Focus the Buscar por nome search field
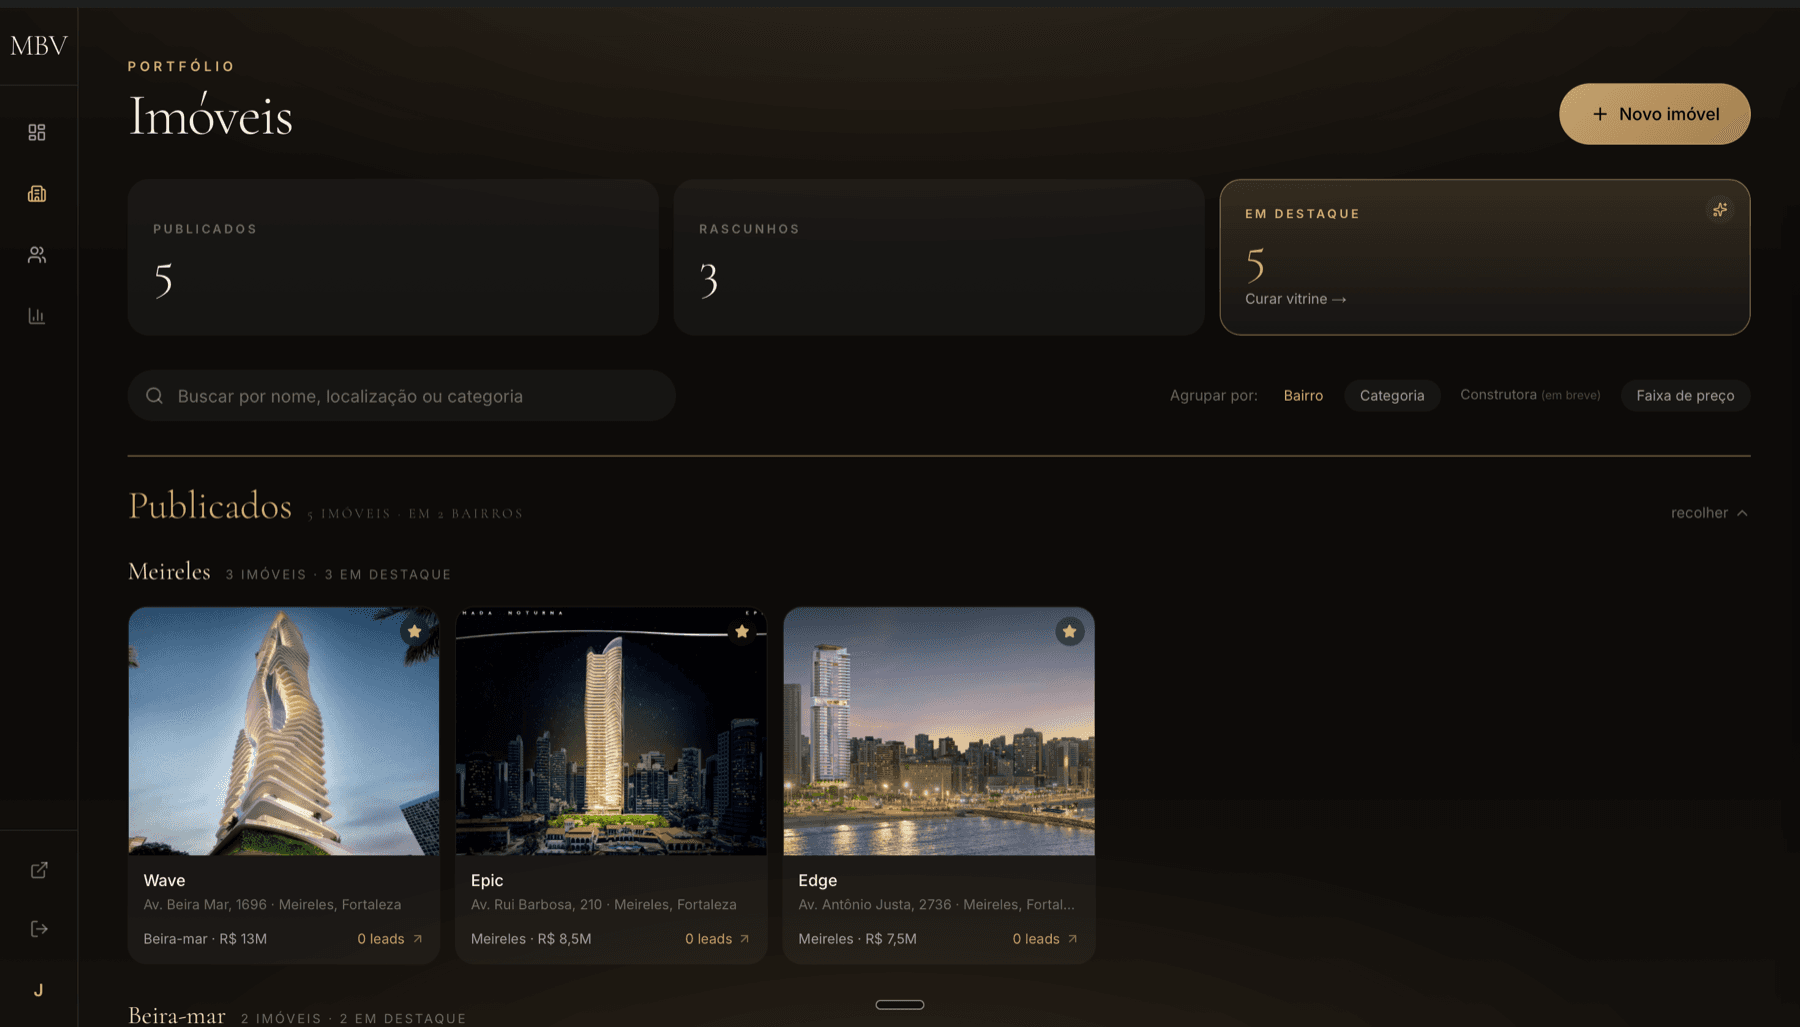 click(x=402, y=396)
